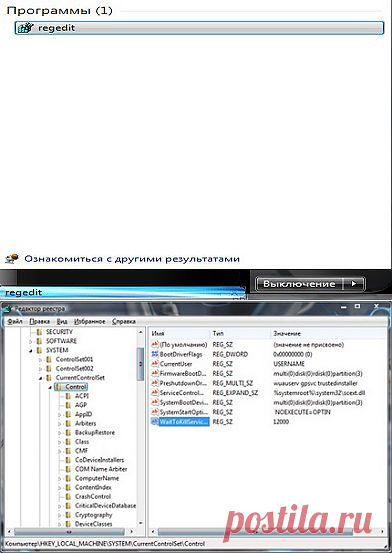Click Ознакомиться с другими результатами link

tap(132, 259)
